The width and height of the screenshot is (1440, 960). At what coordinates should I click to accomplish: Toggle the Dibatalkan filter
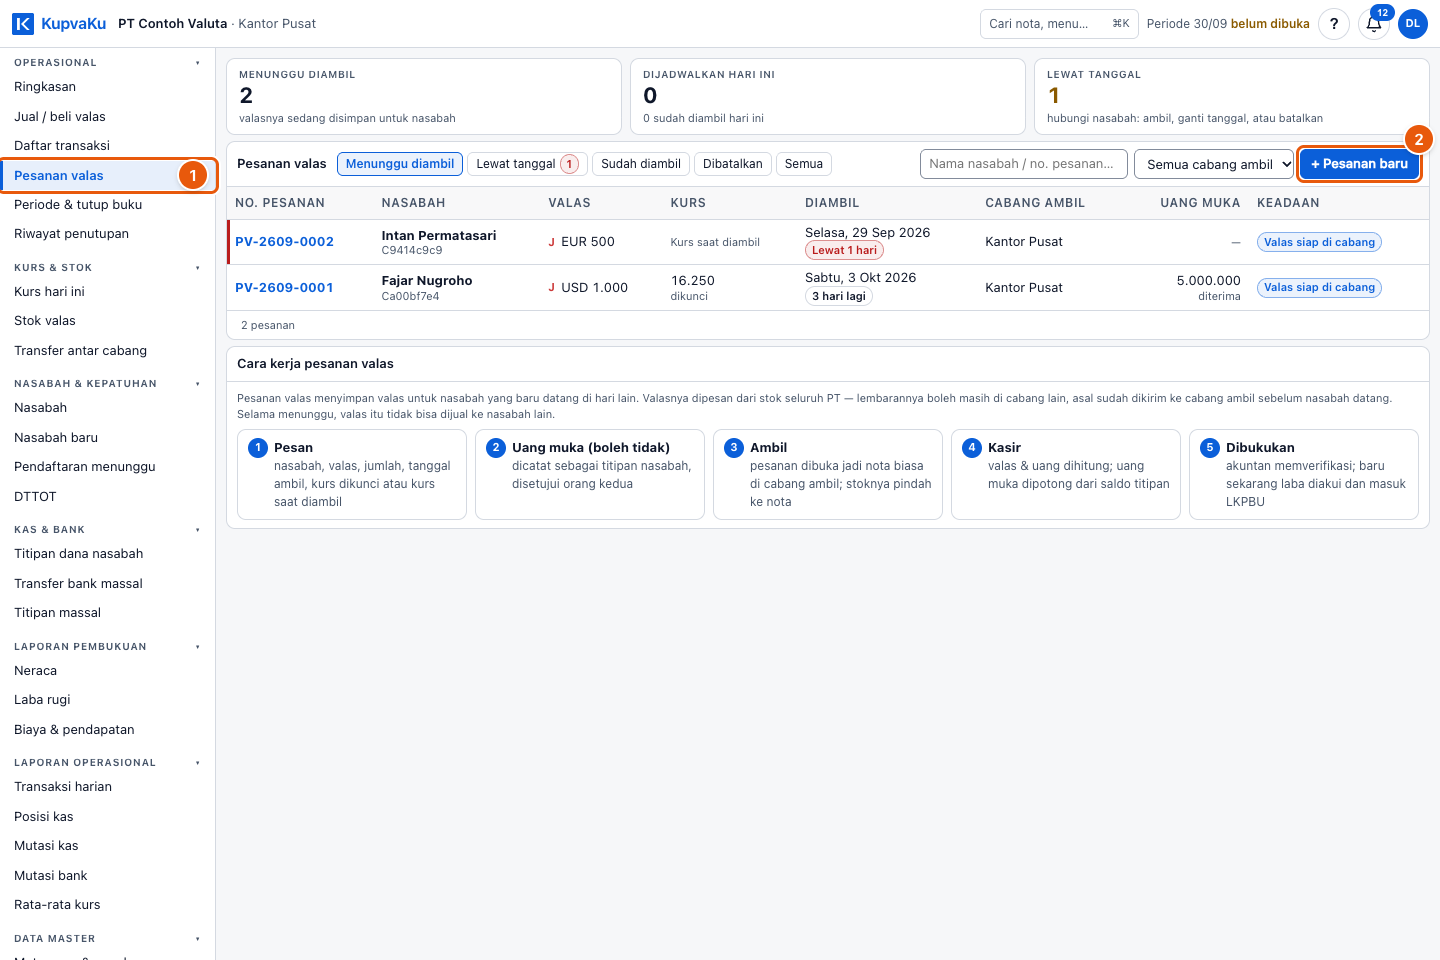click(732, 164)
